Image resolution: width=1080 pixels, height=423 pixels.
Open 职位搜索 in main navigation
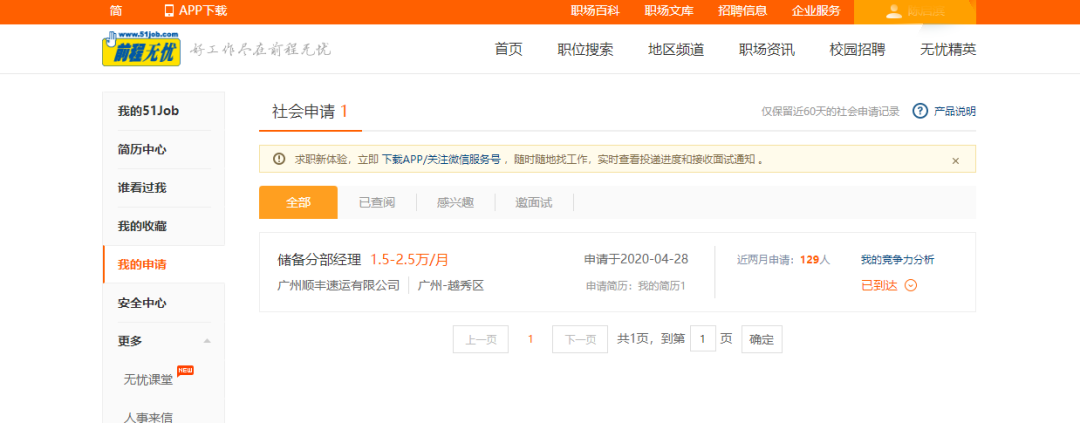point(585,49)
